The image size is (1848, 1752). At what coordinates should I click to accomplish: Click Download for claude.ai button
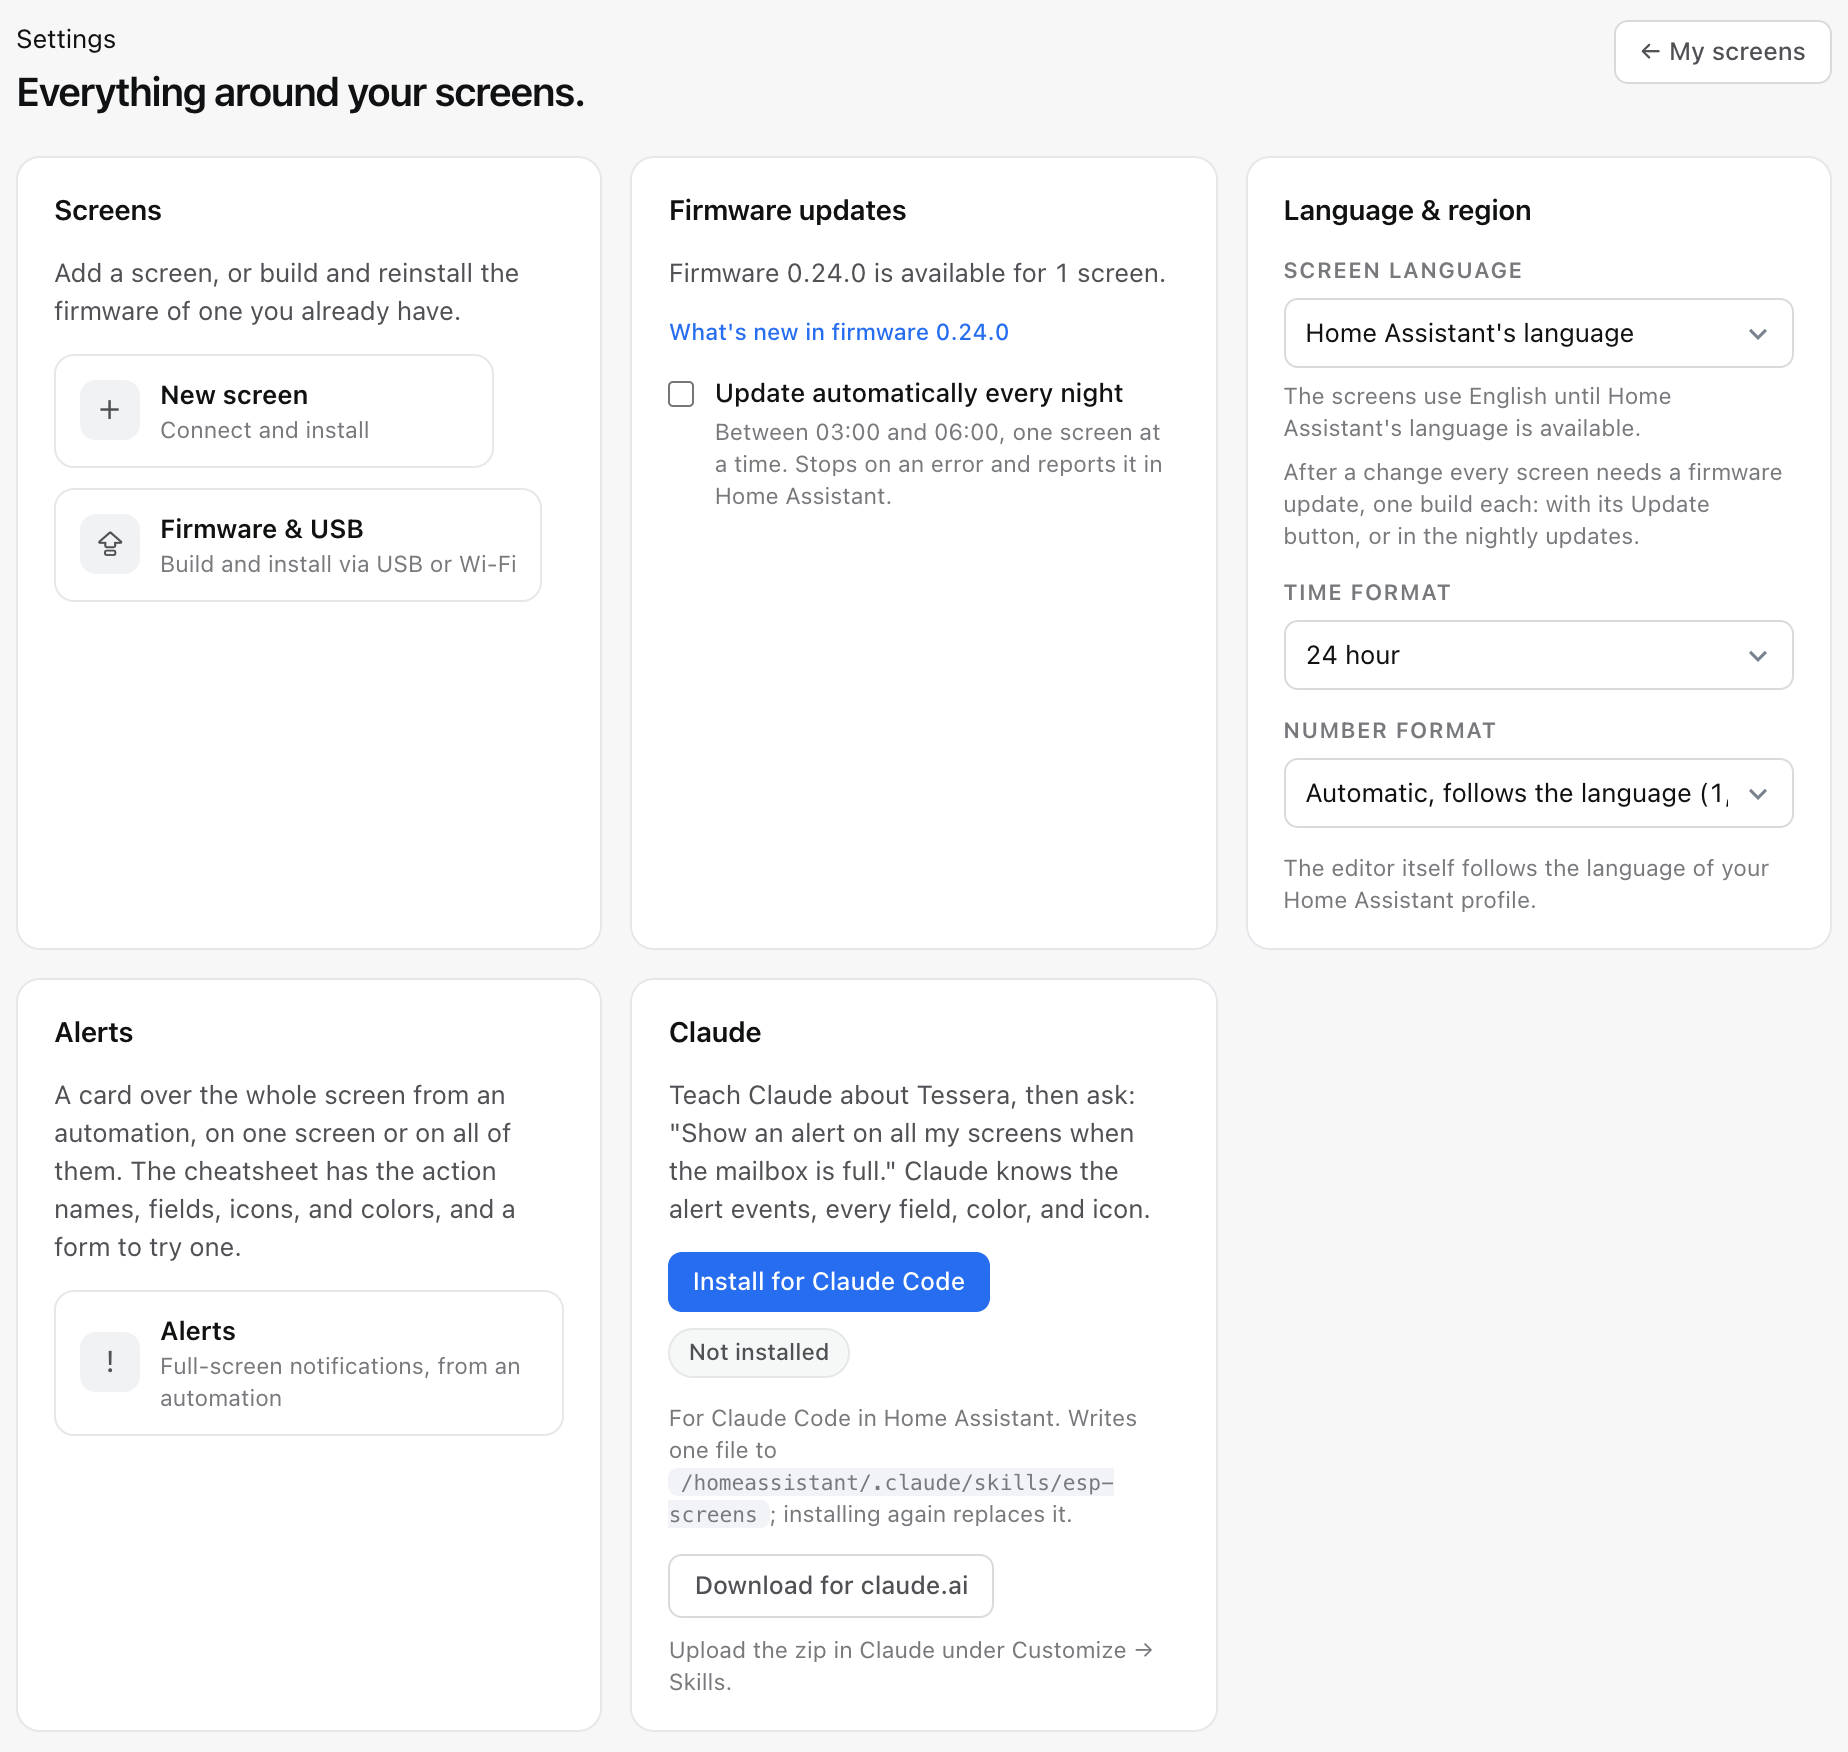coord(831,1586)
